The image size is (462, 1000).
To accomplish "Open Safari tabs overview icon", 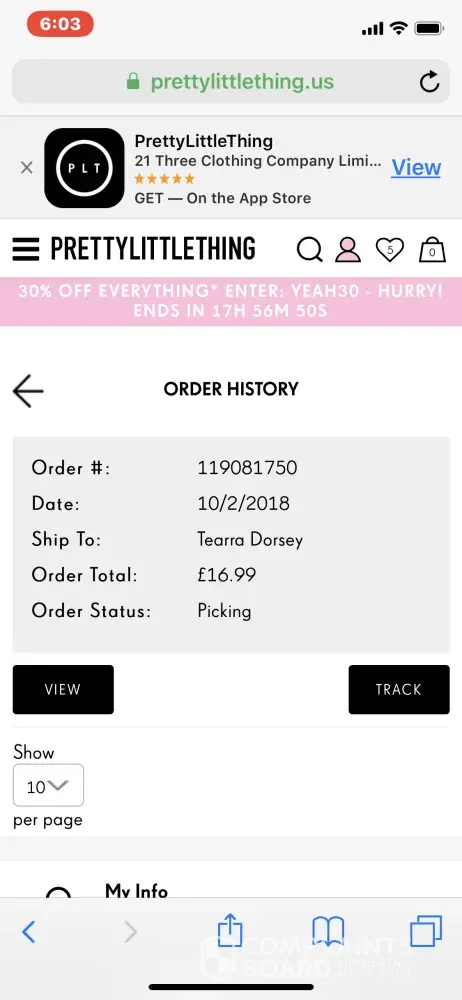I will tap(426, 932).
